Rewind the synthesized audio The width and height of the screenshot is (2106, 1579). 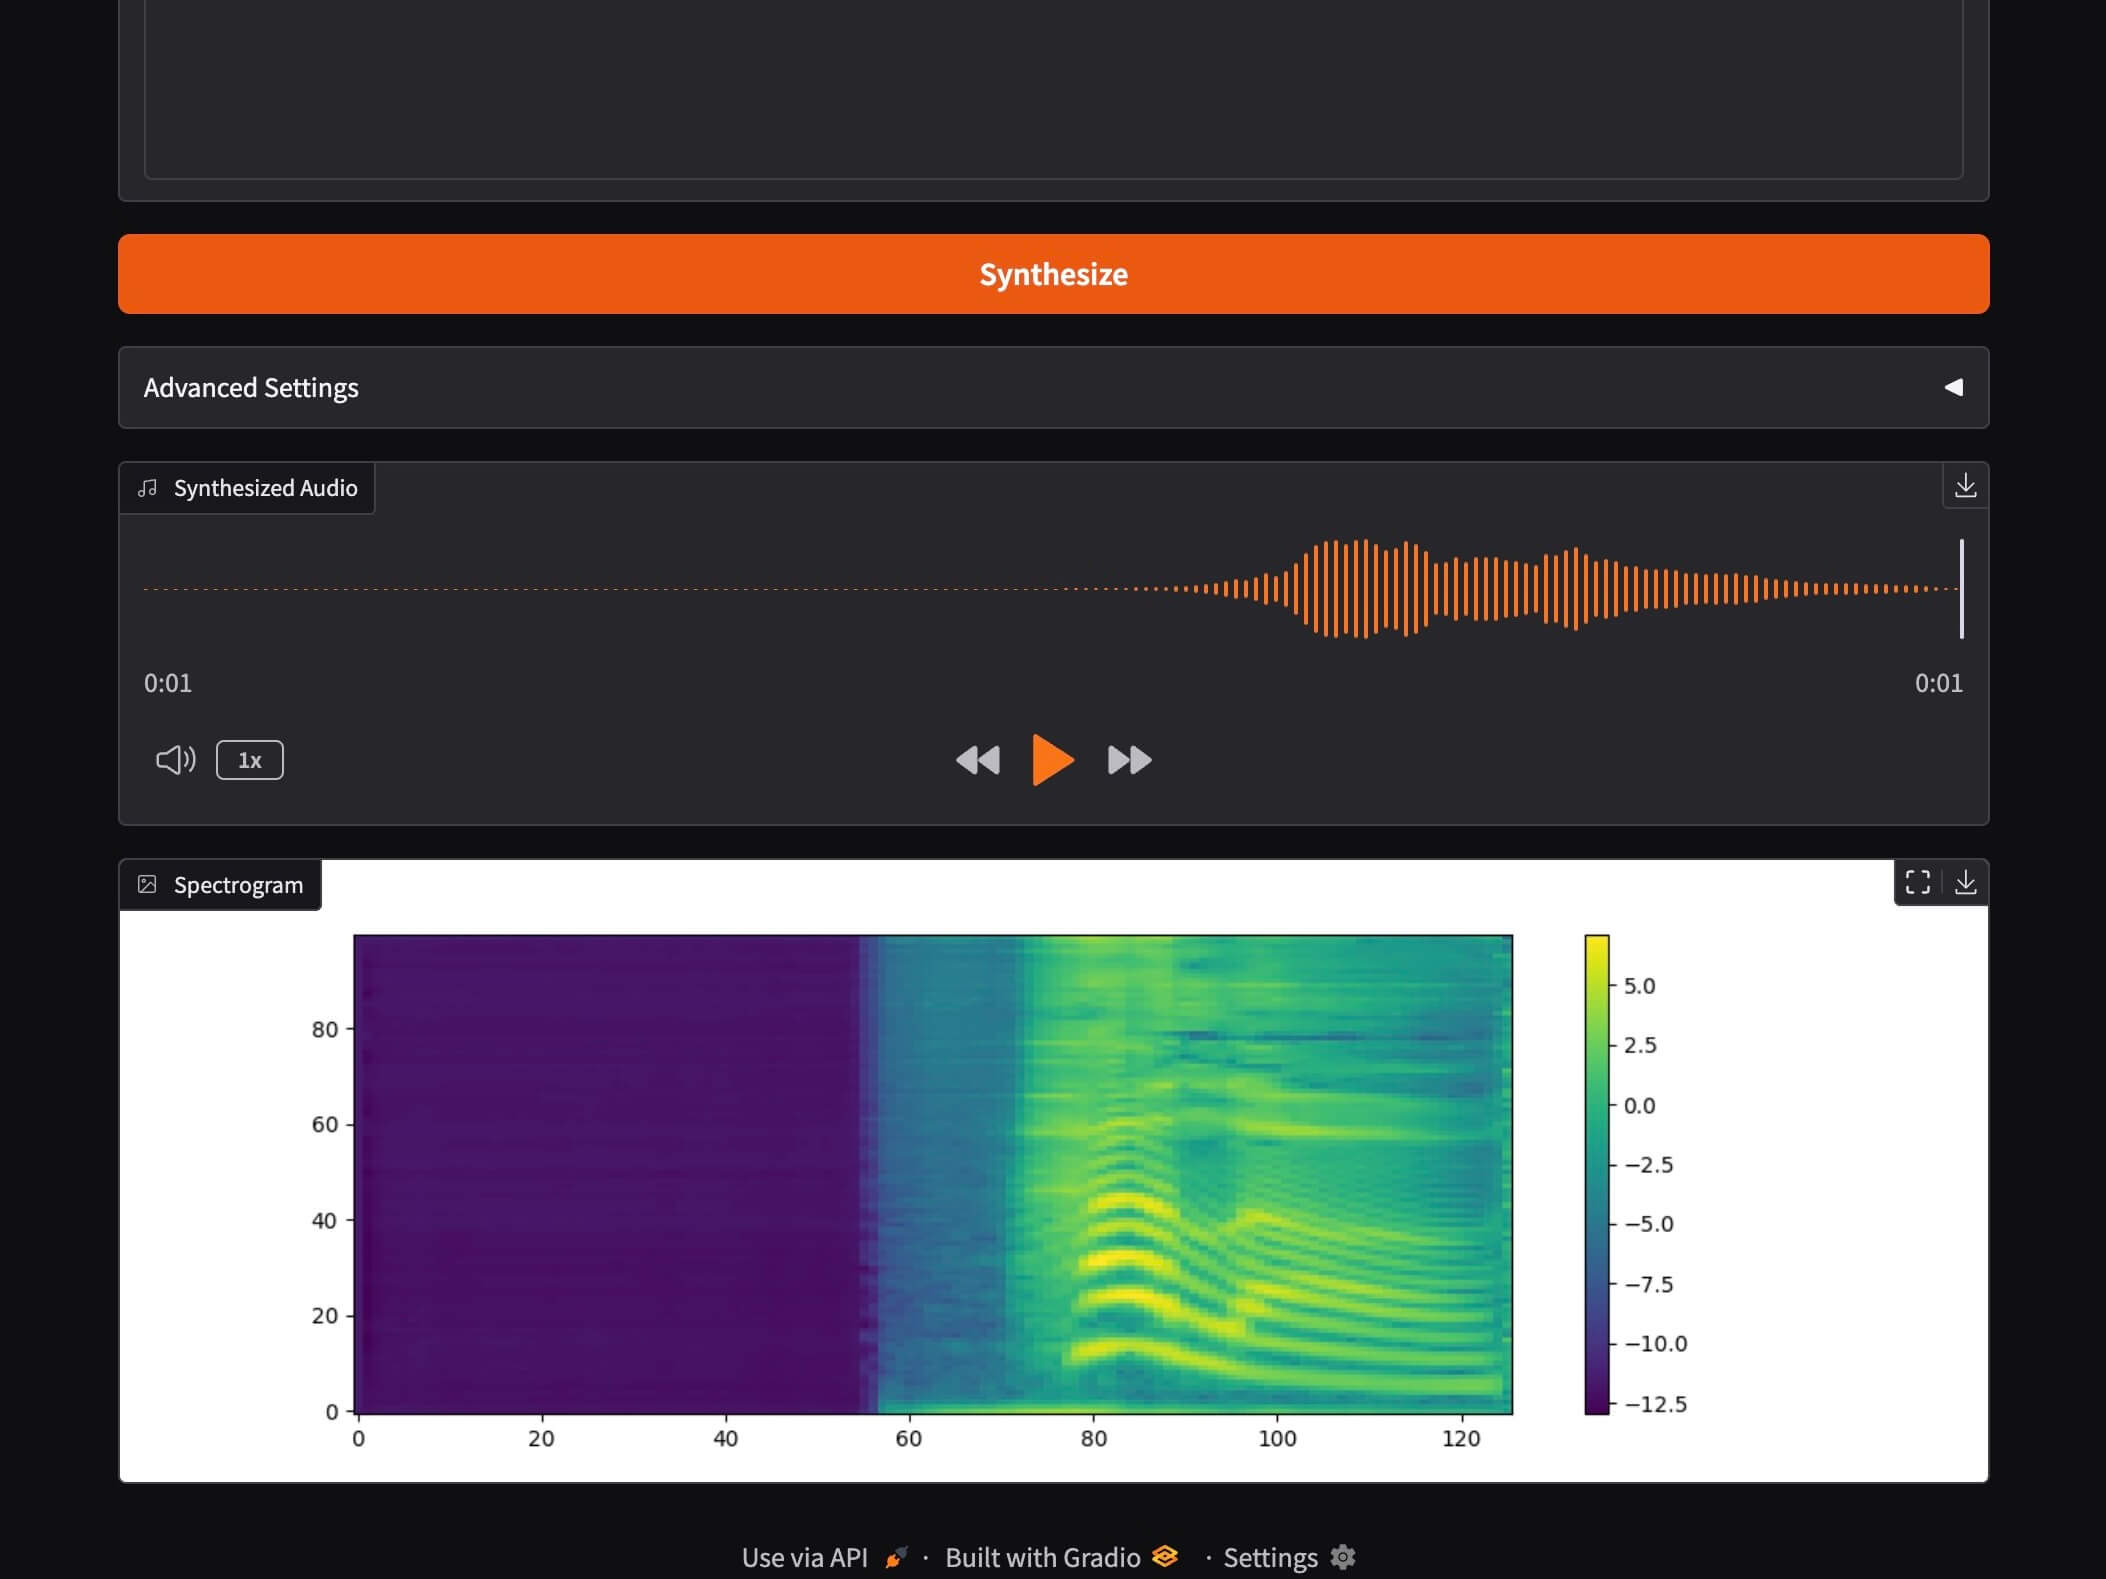pos(977,761)
